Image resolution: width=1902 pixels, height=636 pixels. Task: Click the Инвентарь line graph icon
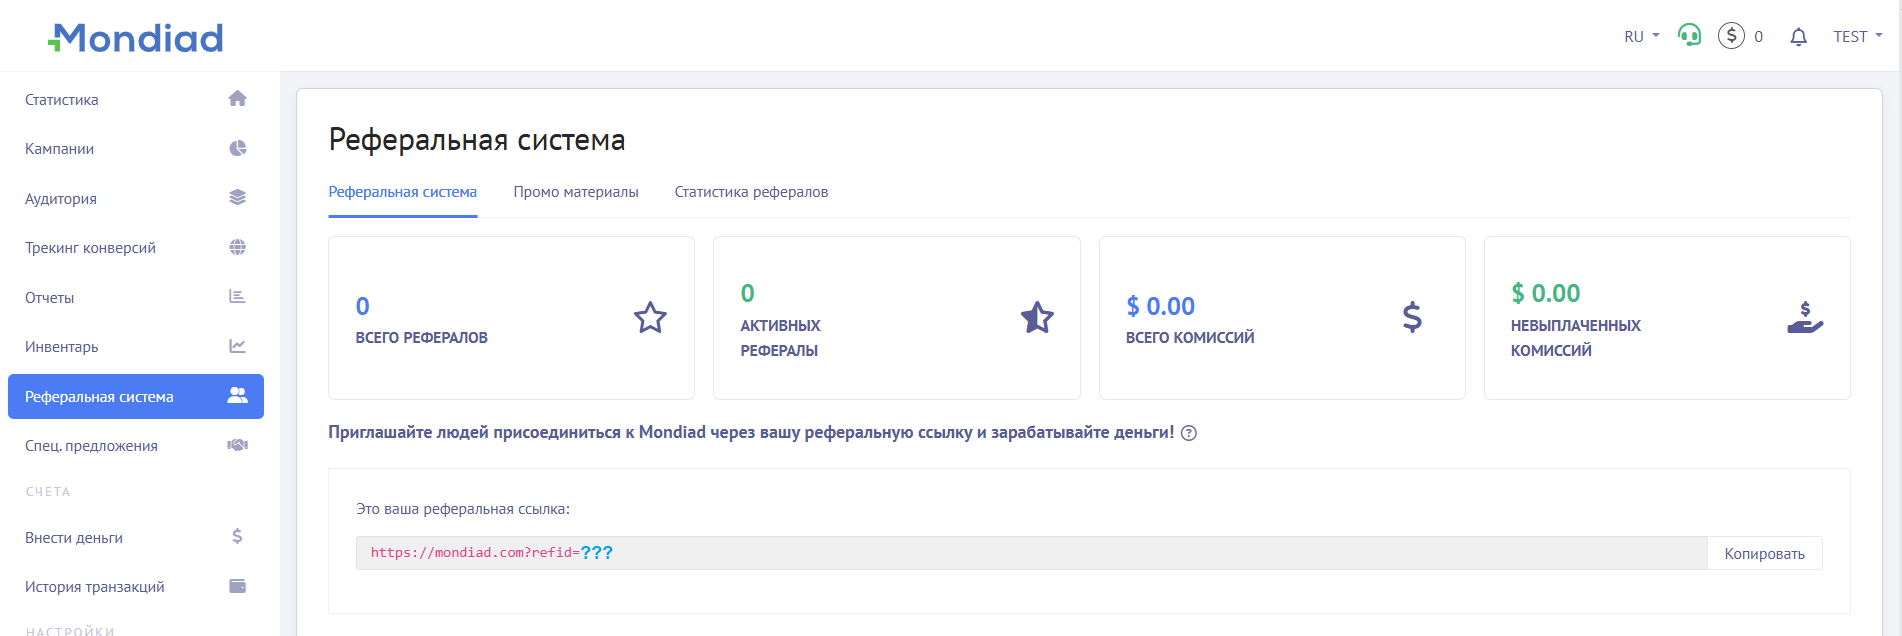pos(237,345)
